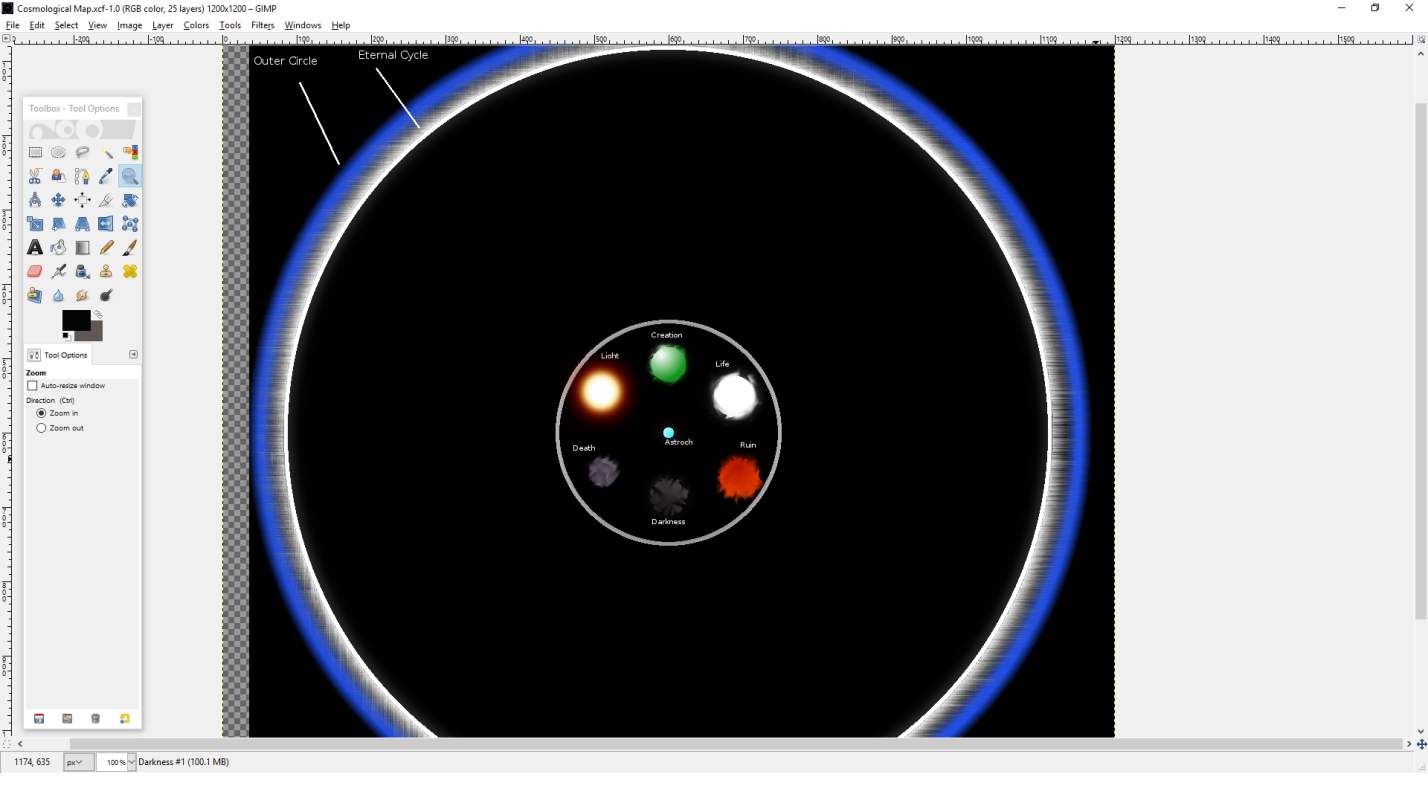Select the Perspective tool
This screenshot has height=800, width=1428.
click(x=82, y=224)
